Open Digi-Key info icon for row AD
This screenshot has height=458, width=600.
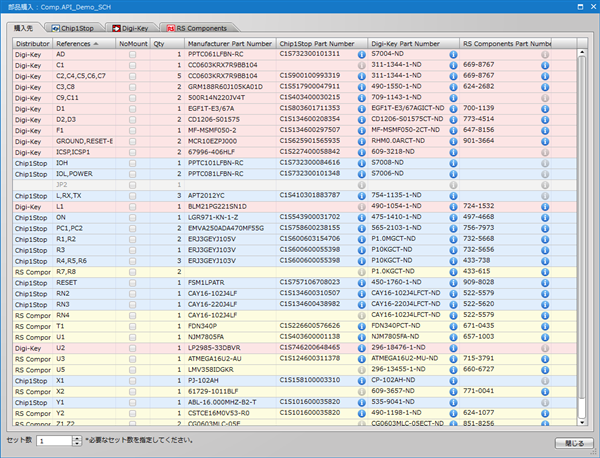click(453, 54)
